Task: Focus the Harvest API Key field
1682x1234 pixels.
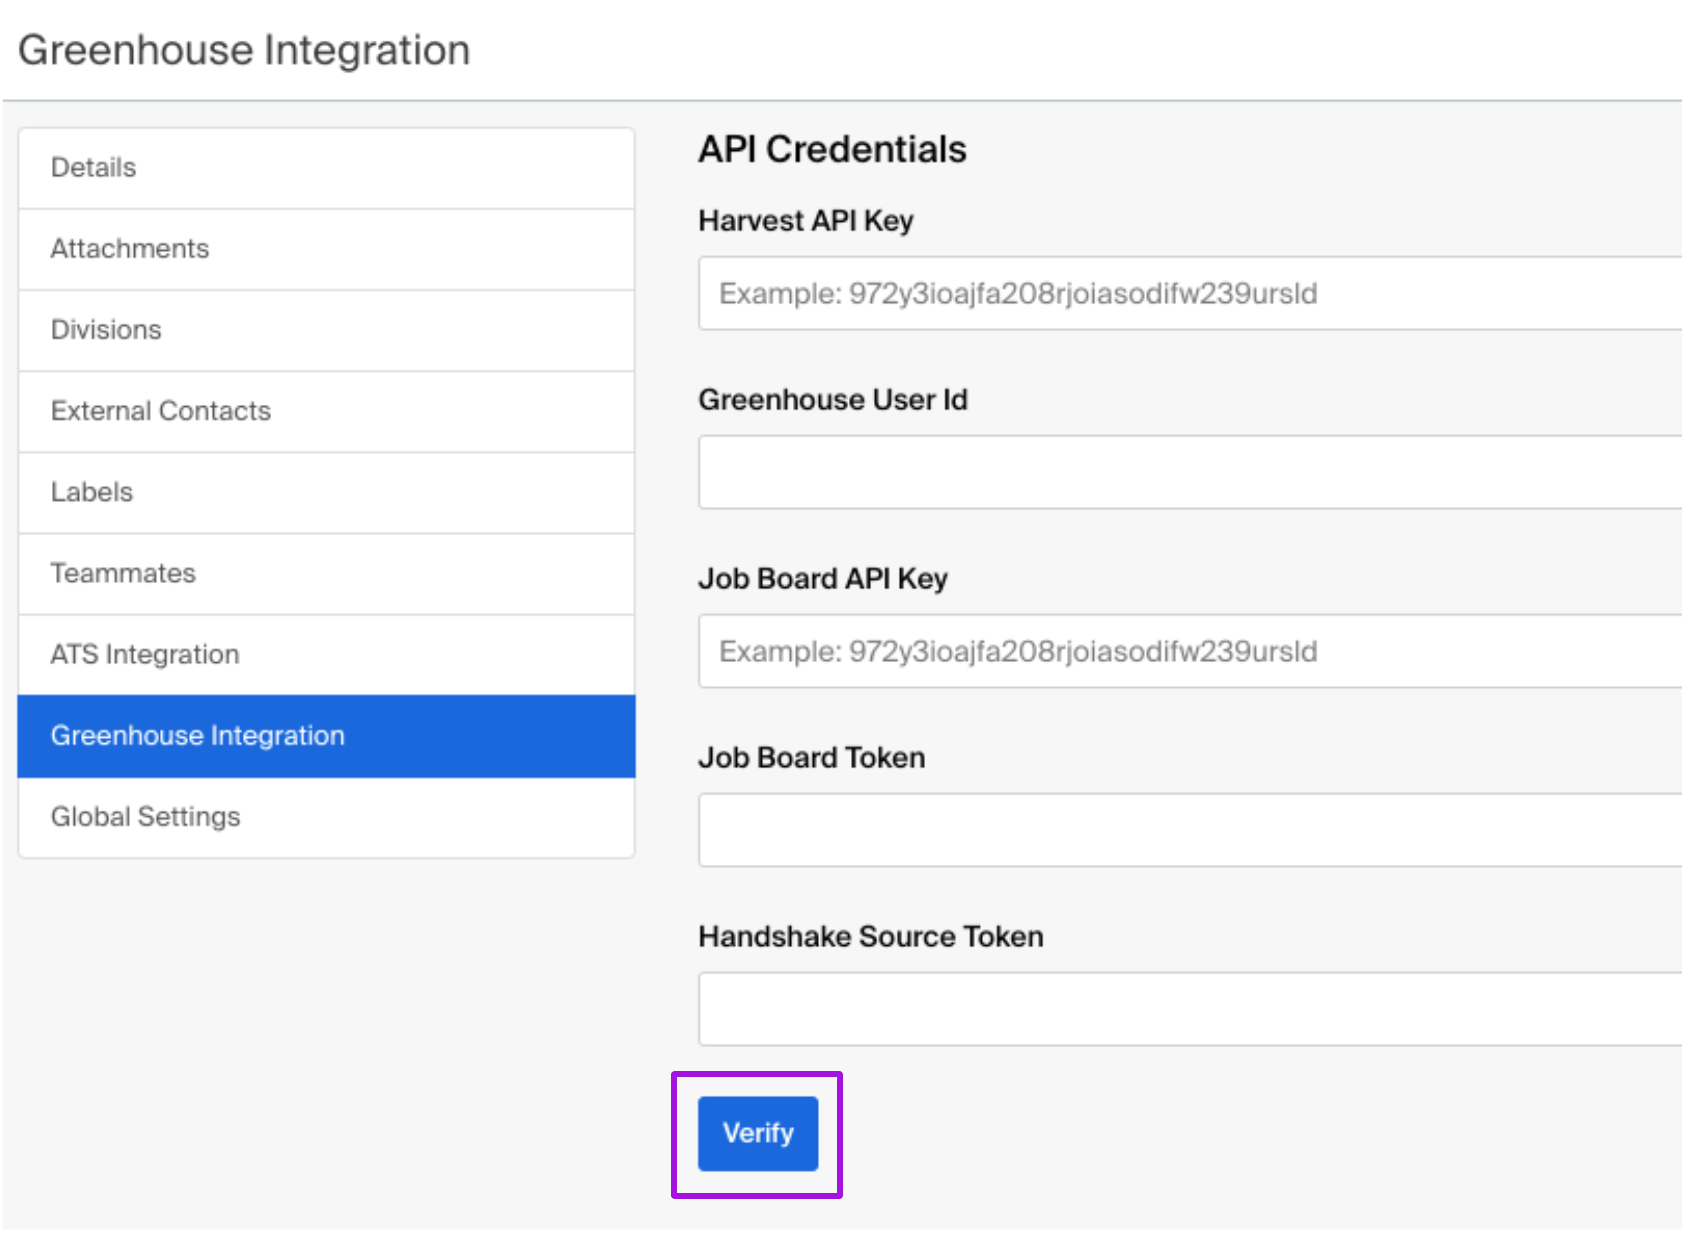Action: [x=1190, y=293]
